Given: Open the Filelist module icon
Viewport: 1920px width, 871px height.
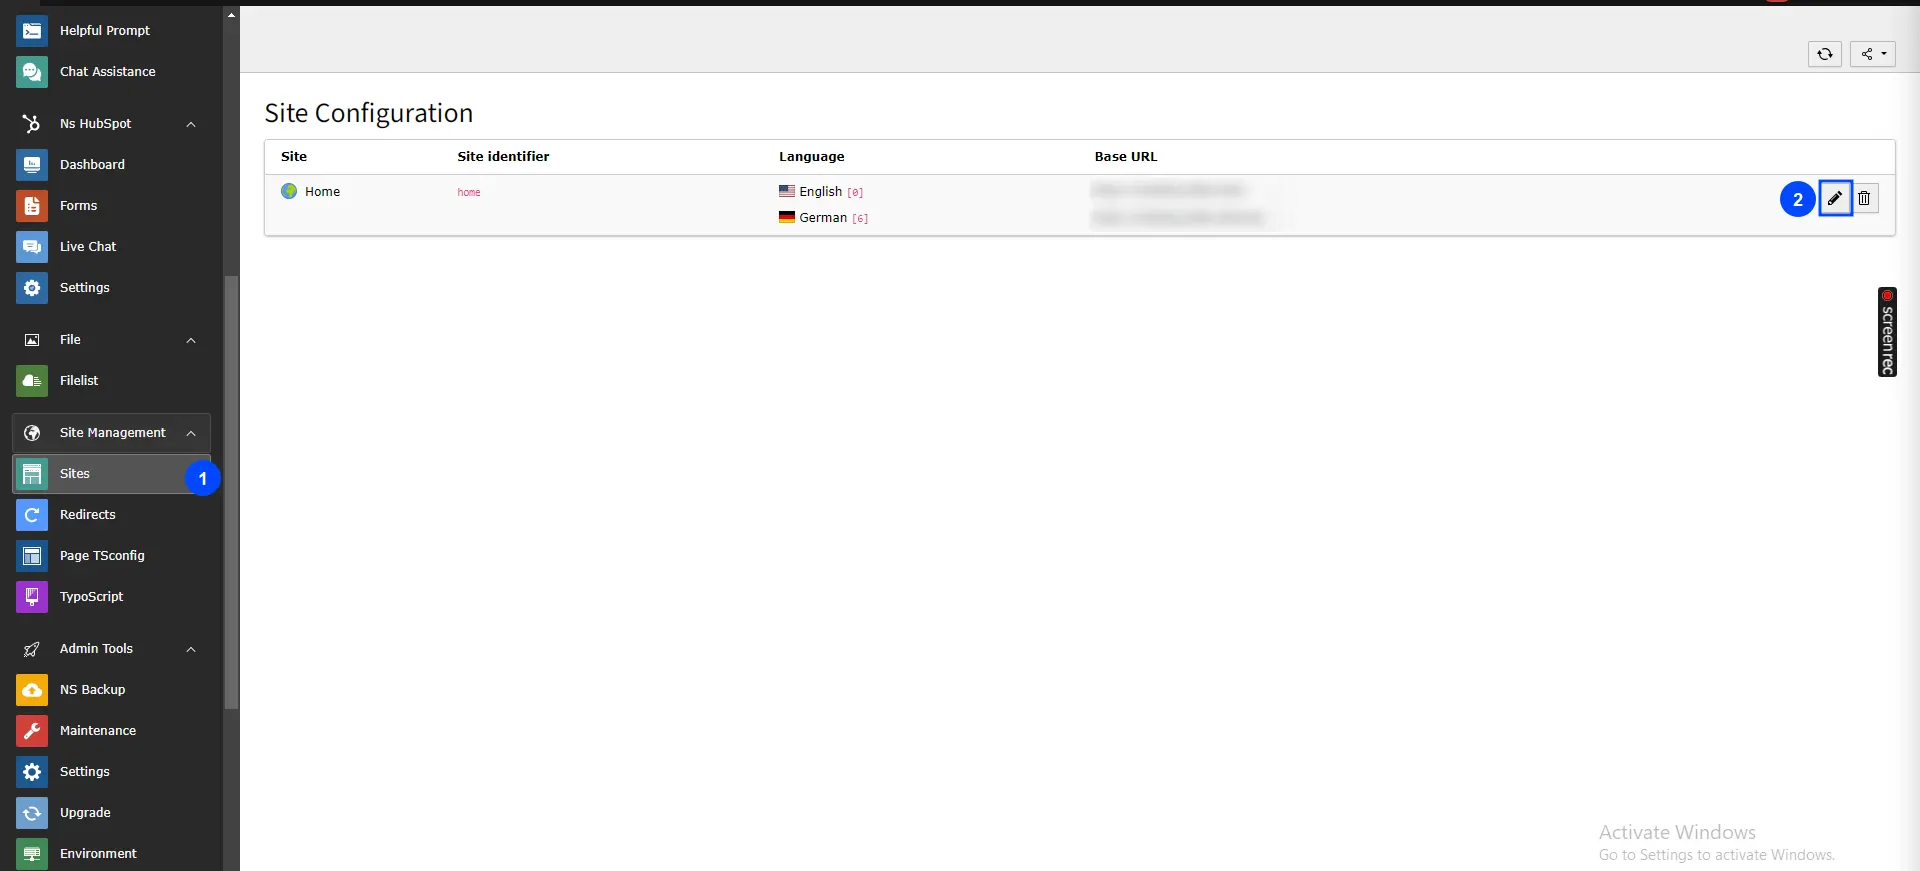Looking at the screenshot, I should tap(32, 381).
